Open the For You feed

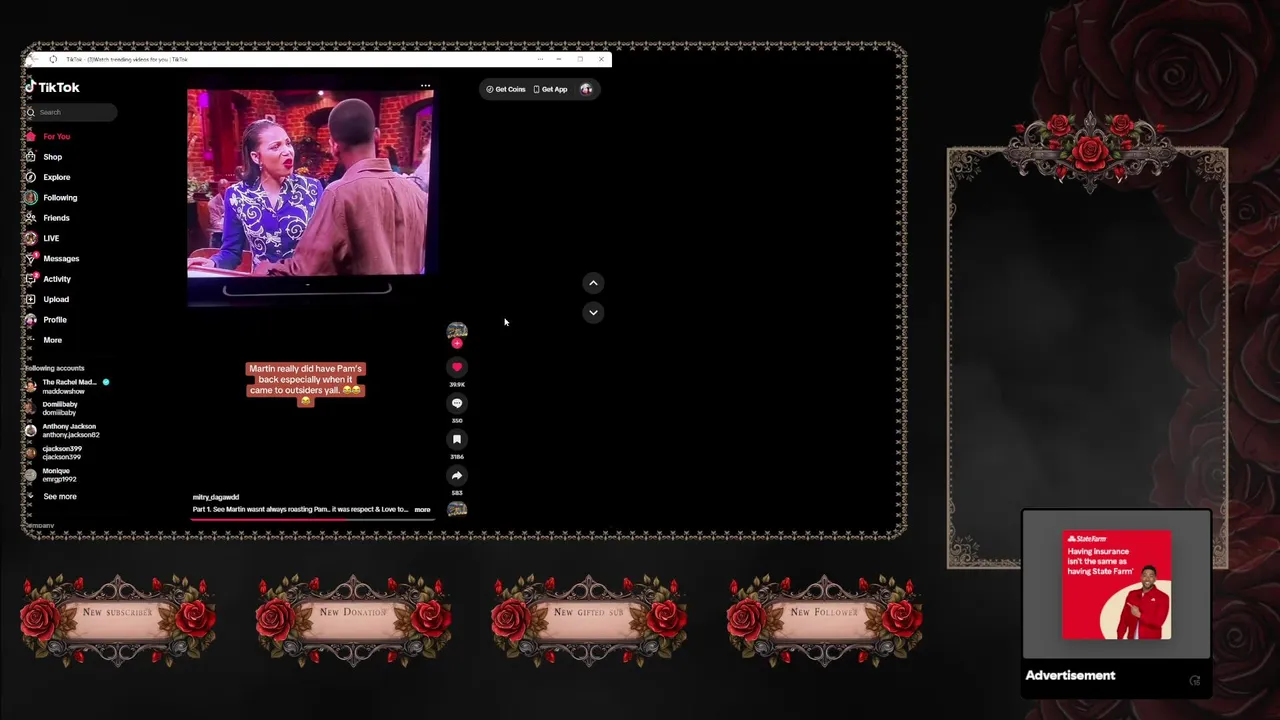click(48, 136)
